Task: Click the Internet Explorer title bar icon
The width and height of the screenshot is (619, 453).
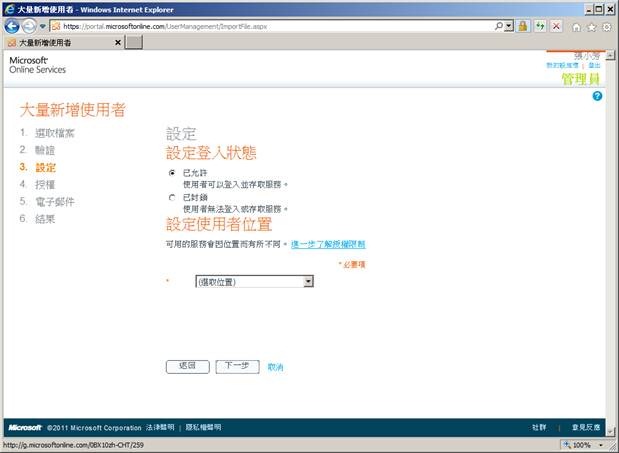Action: 9,9
